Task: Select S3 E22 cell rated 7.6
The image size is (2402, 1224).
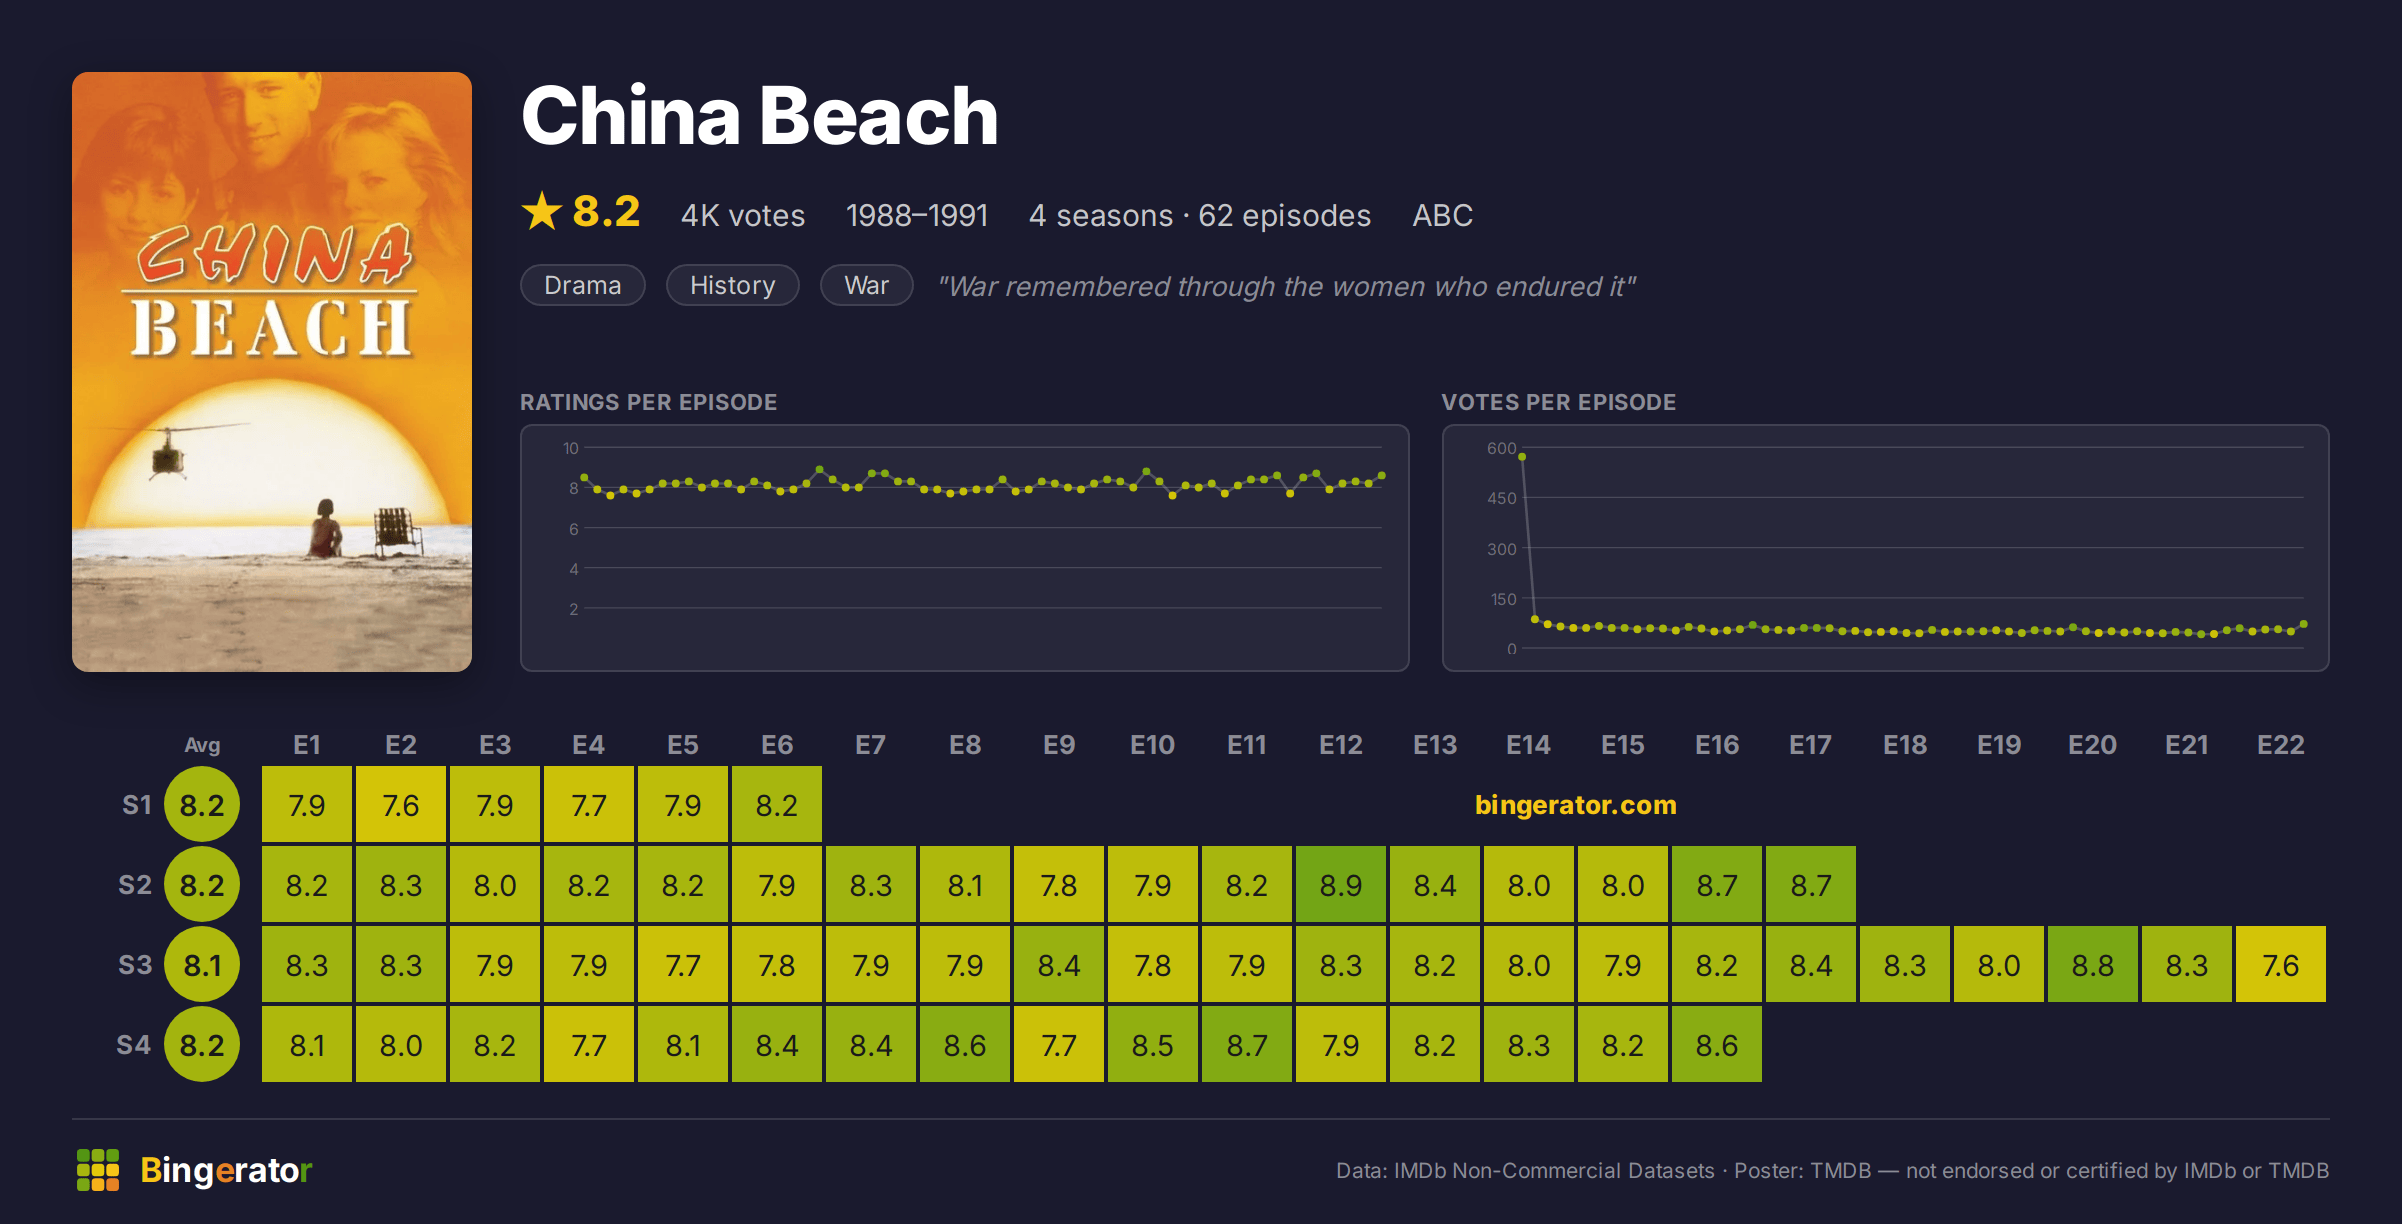Action: [2281, 965]
